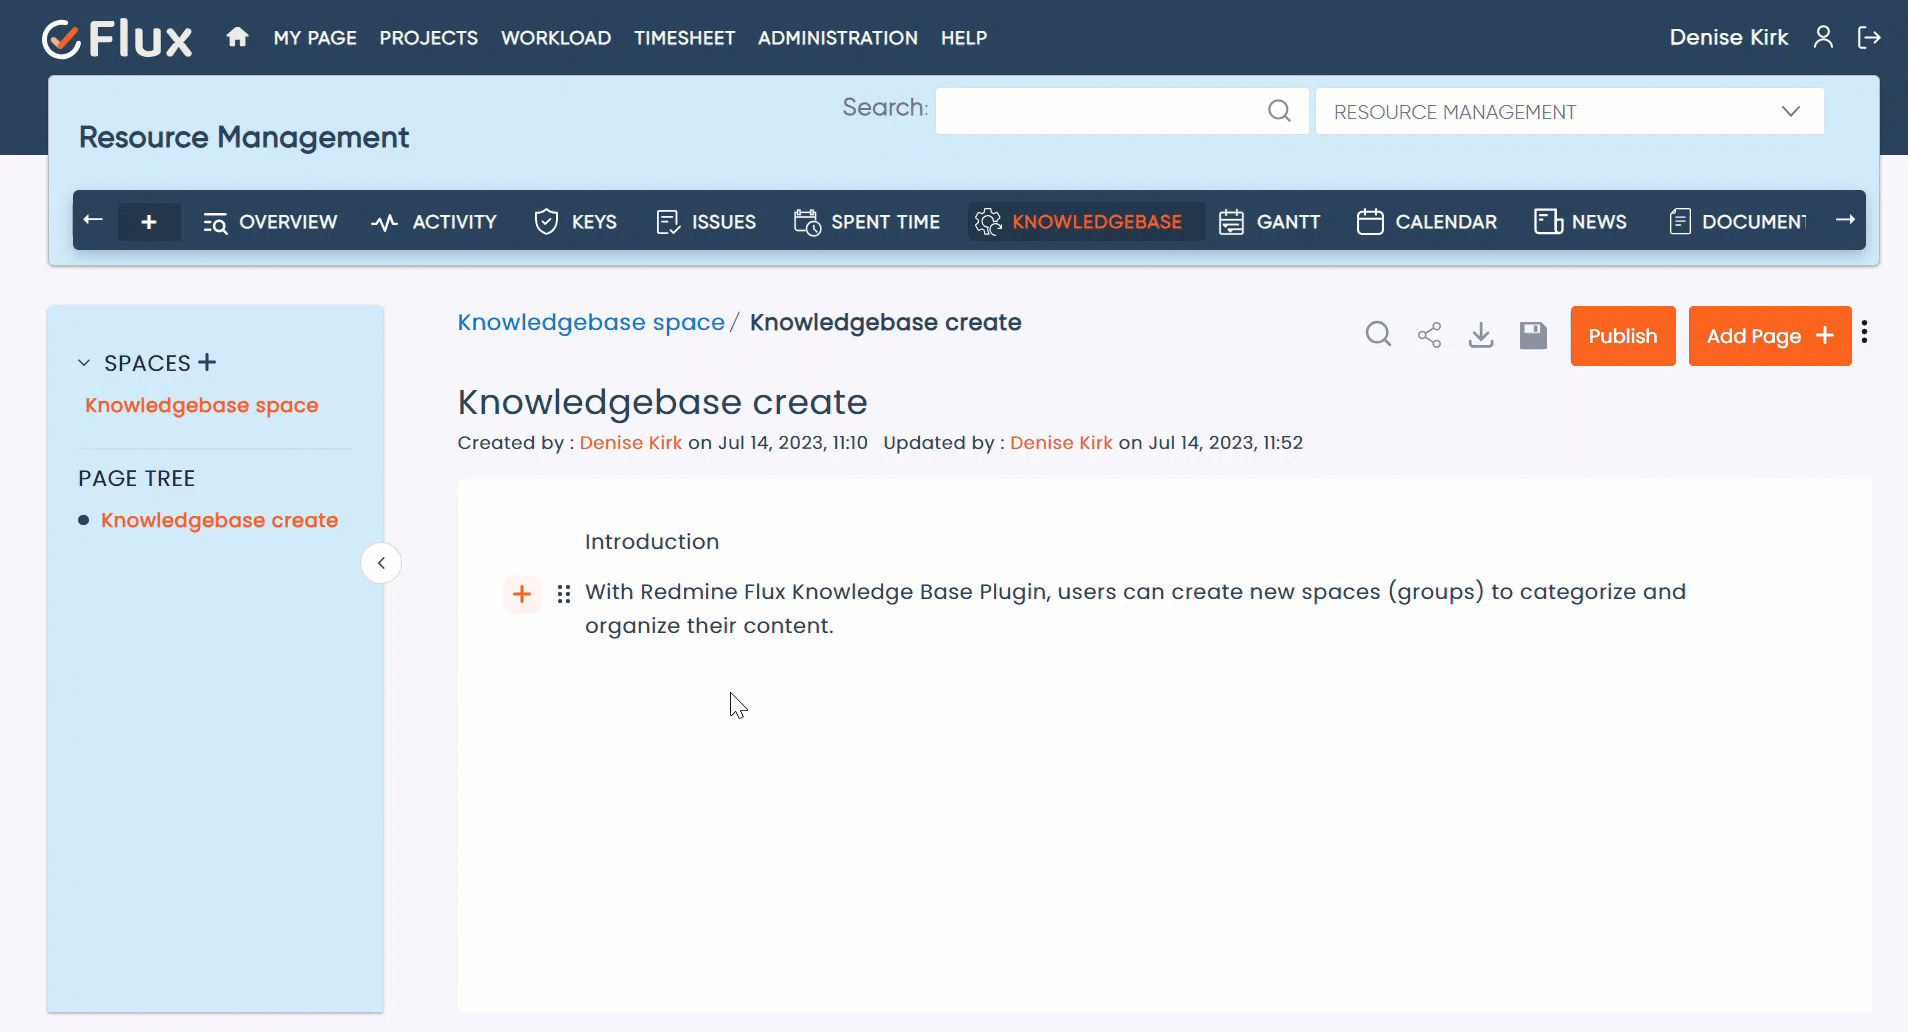Screen dimensions: 1908x1032
Task: Open the user profile icon
Action: coord(1823,38)
